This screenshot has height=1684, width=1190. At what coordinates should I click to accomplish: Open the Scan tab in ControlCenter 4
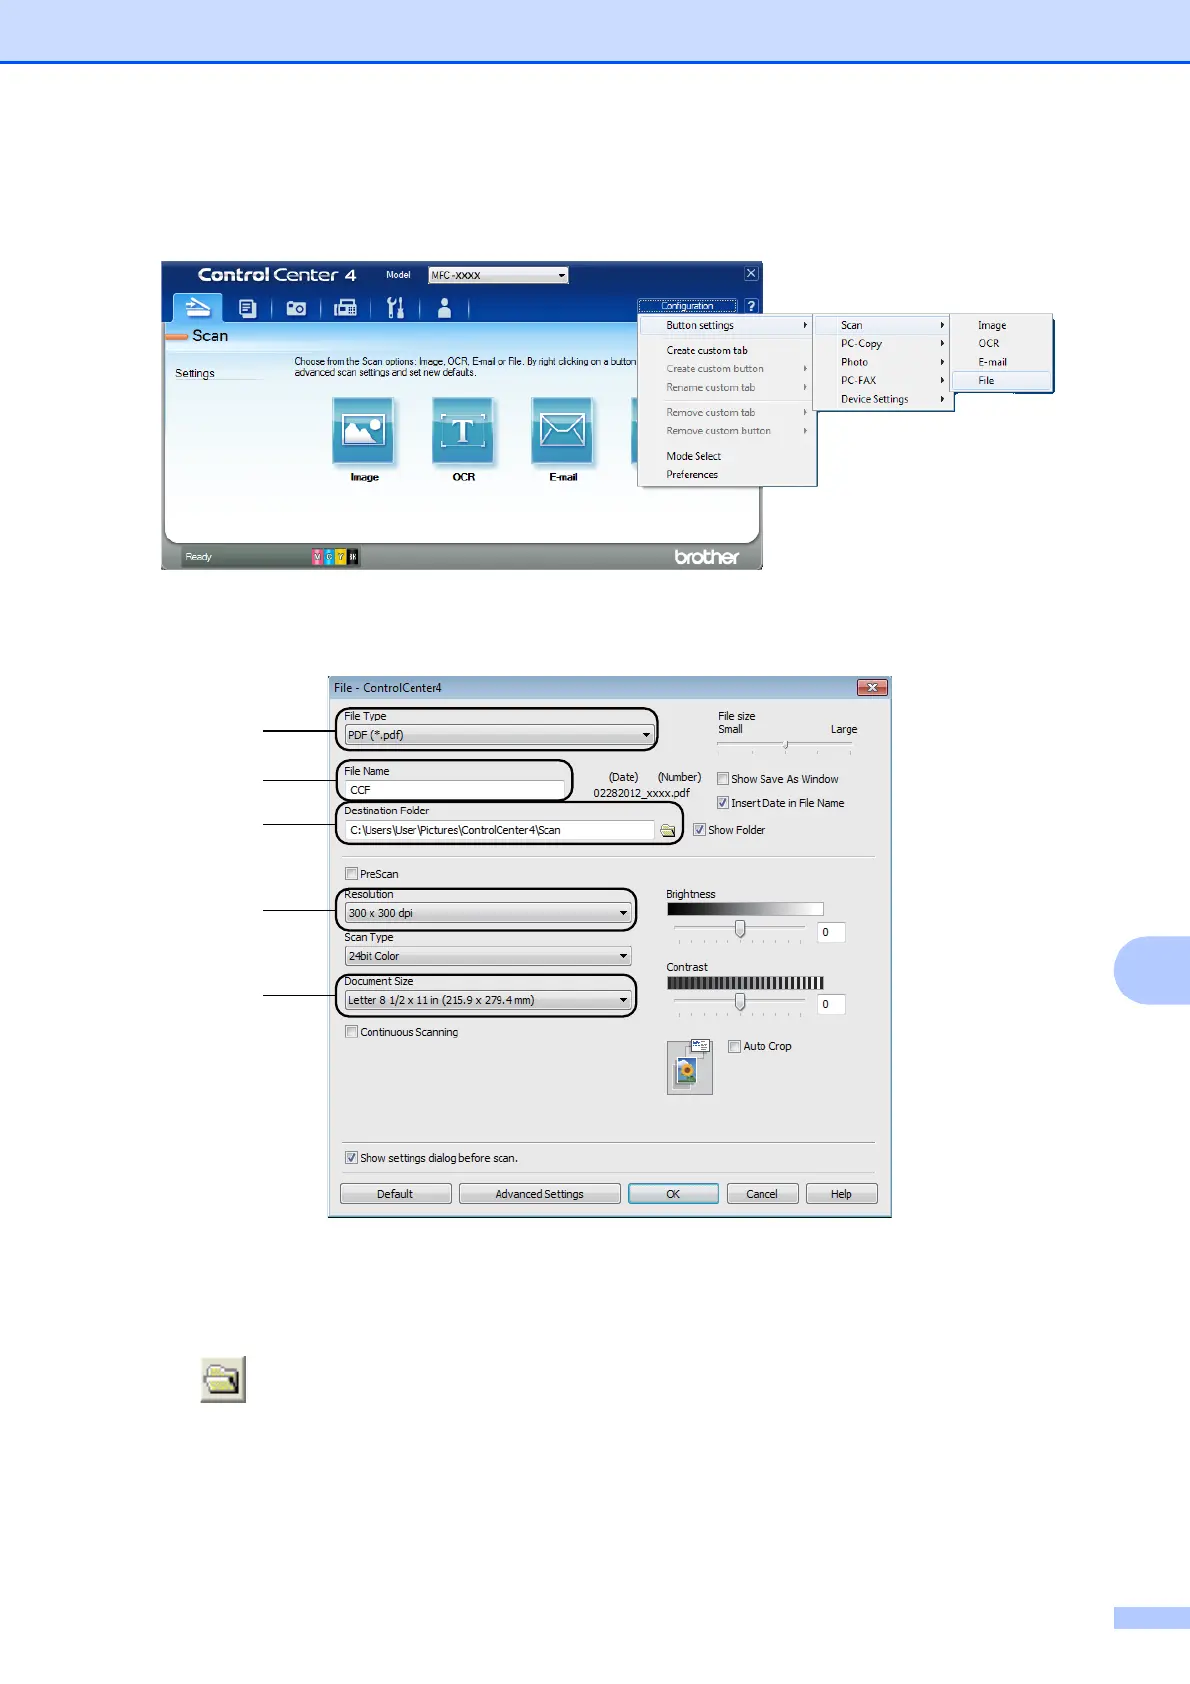[x=198, y=307]
